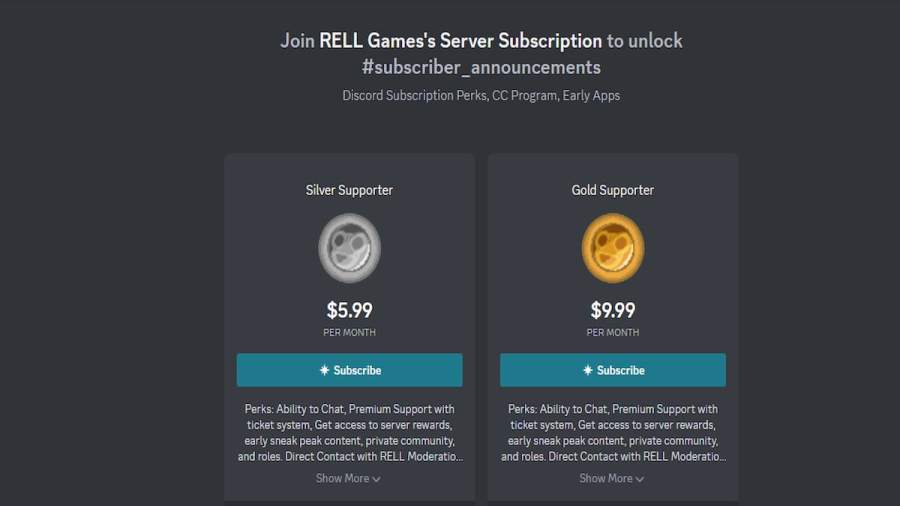The width and height of the screenshot is (900, 506).
Task: Click the Gold Supporter perks description text
Action: point(613,432)
